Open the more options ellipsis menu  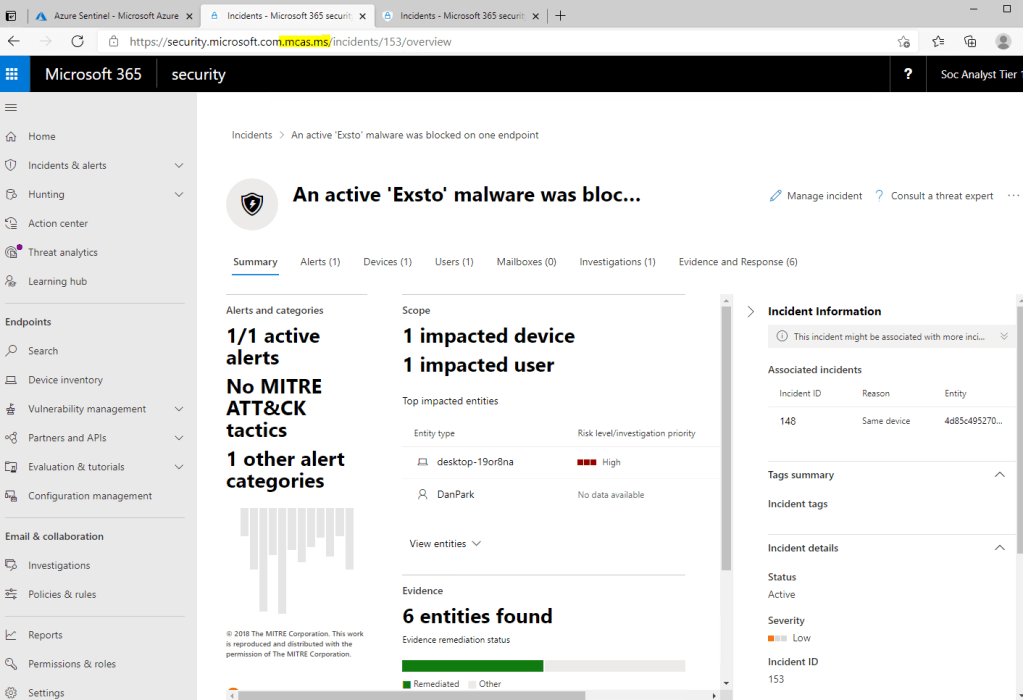(x=1013, y=196)
